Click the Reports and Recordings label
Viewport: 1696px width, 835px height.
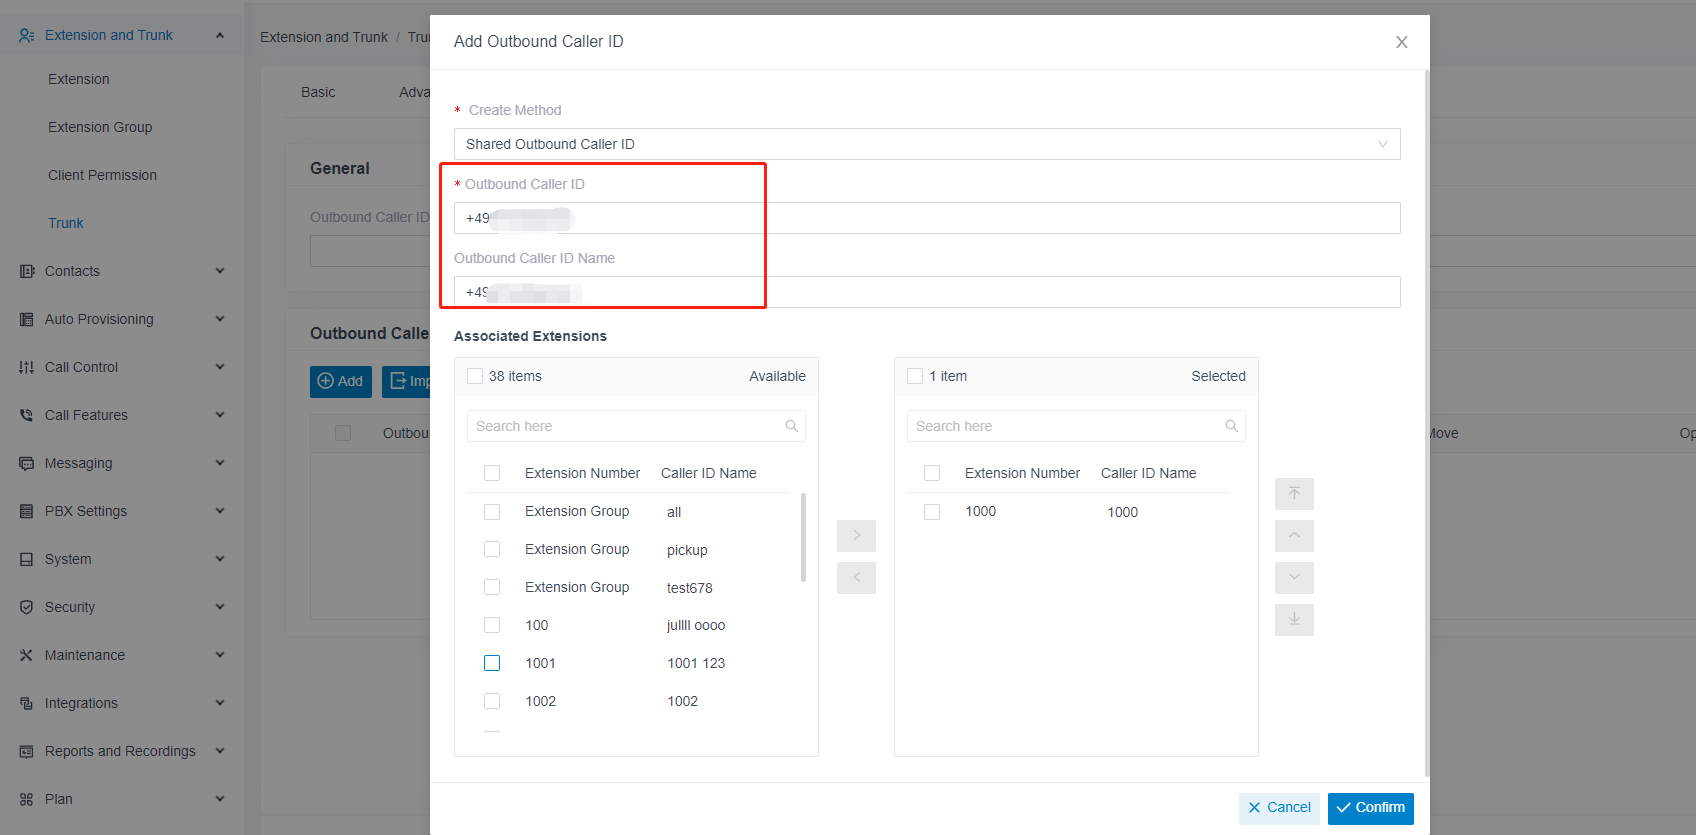click(x=120, y=751)
